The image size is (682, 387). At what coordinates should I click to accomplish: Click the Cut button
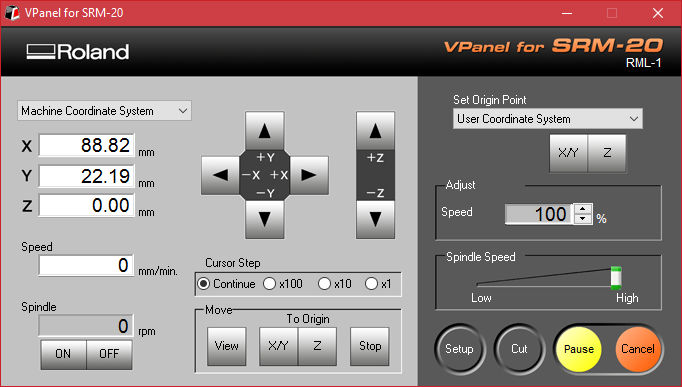519,349
